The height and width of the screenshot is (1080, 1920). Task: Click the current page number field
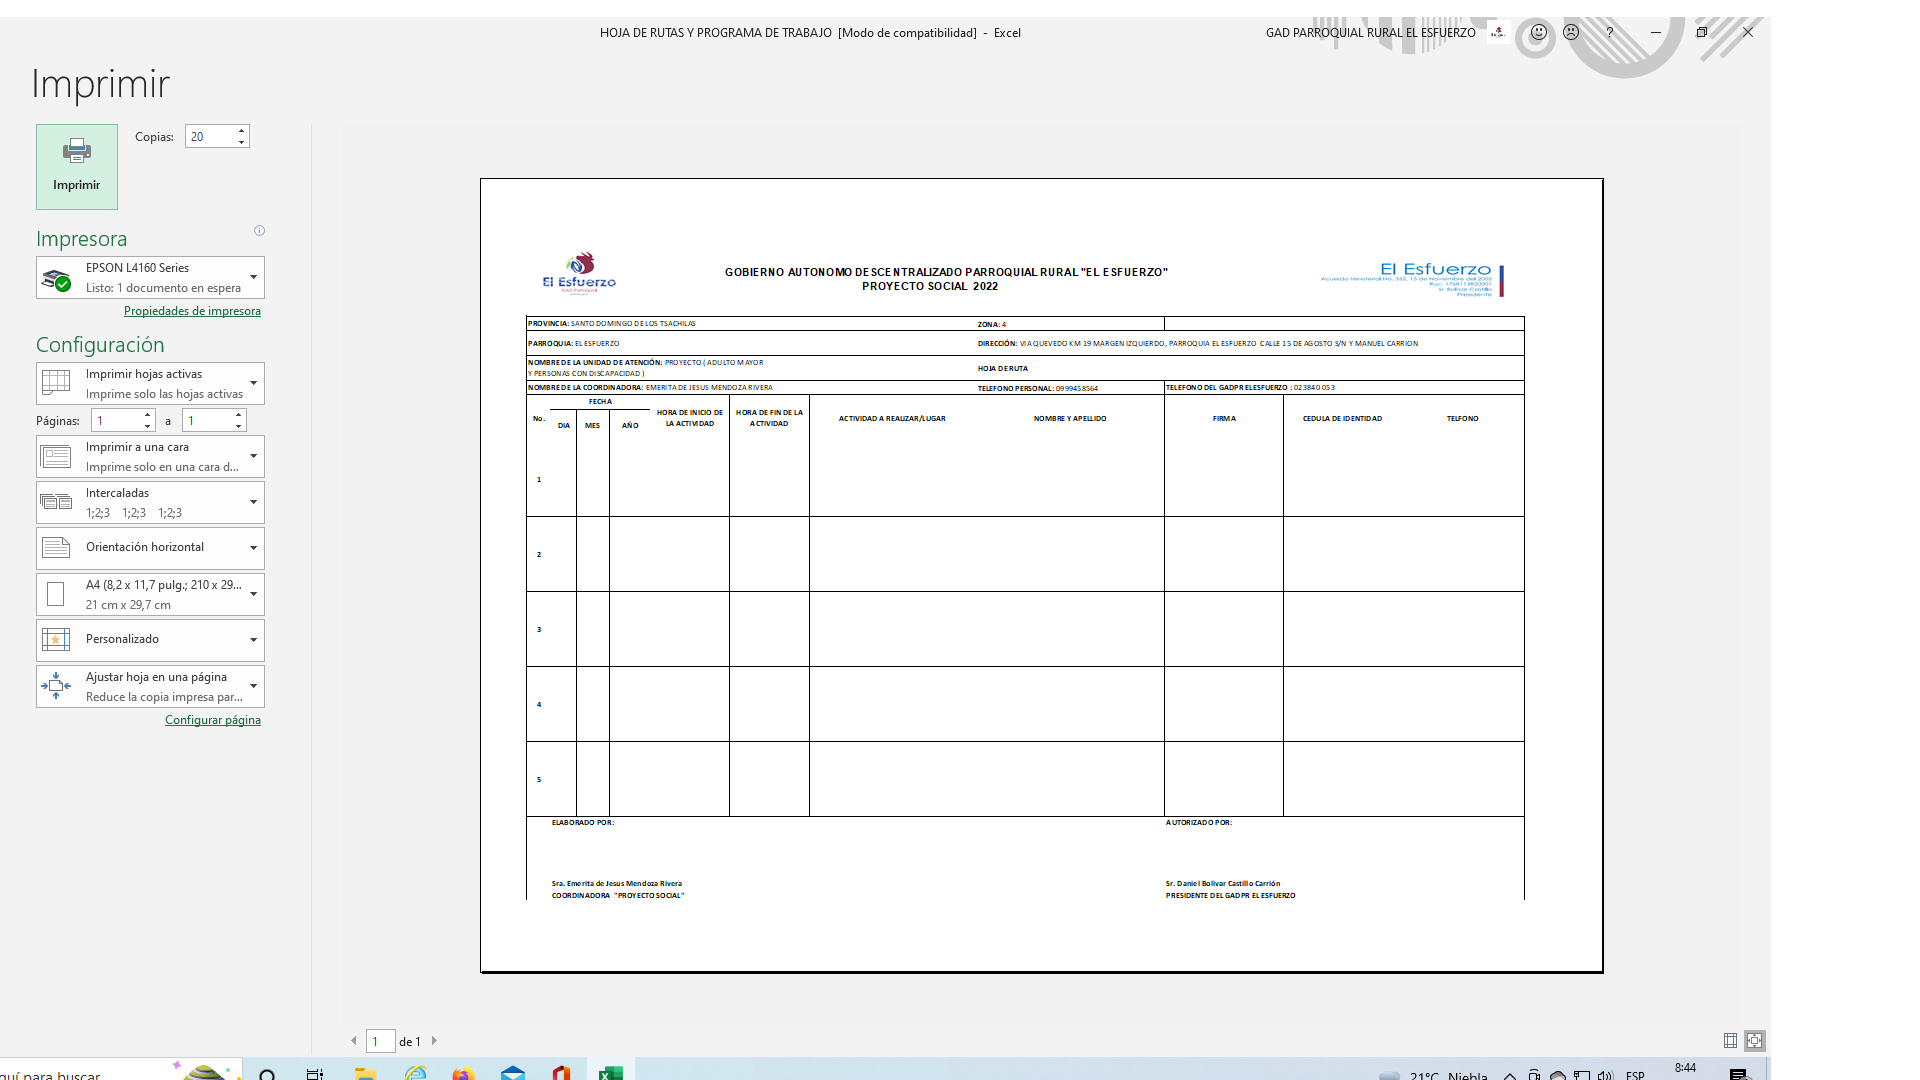click(x=380, y=1041)
